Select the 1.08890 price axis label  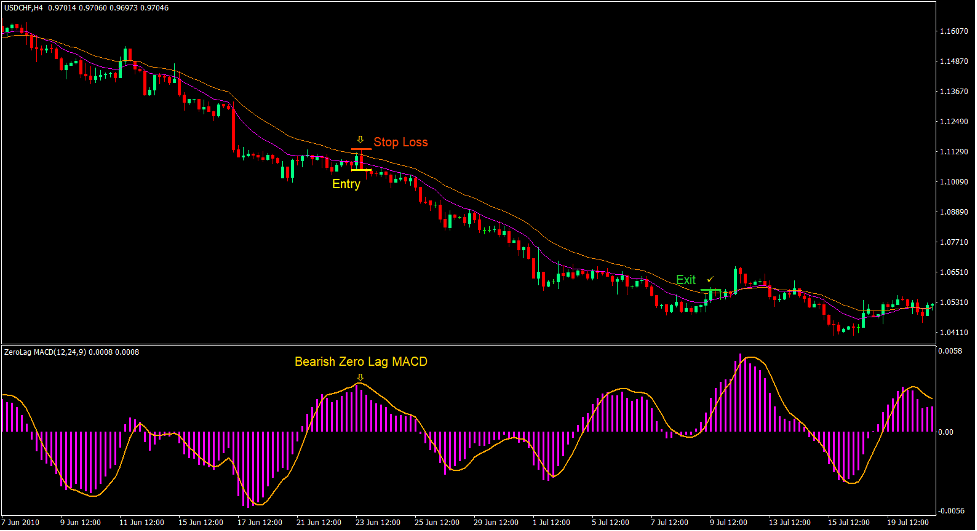[x=954, y=213]
